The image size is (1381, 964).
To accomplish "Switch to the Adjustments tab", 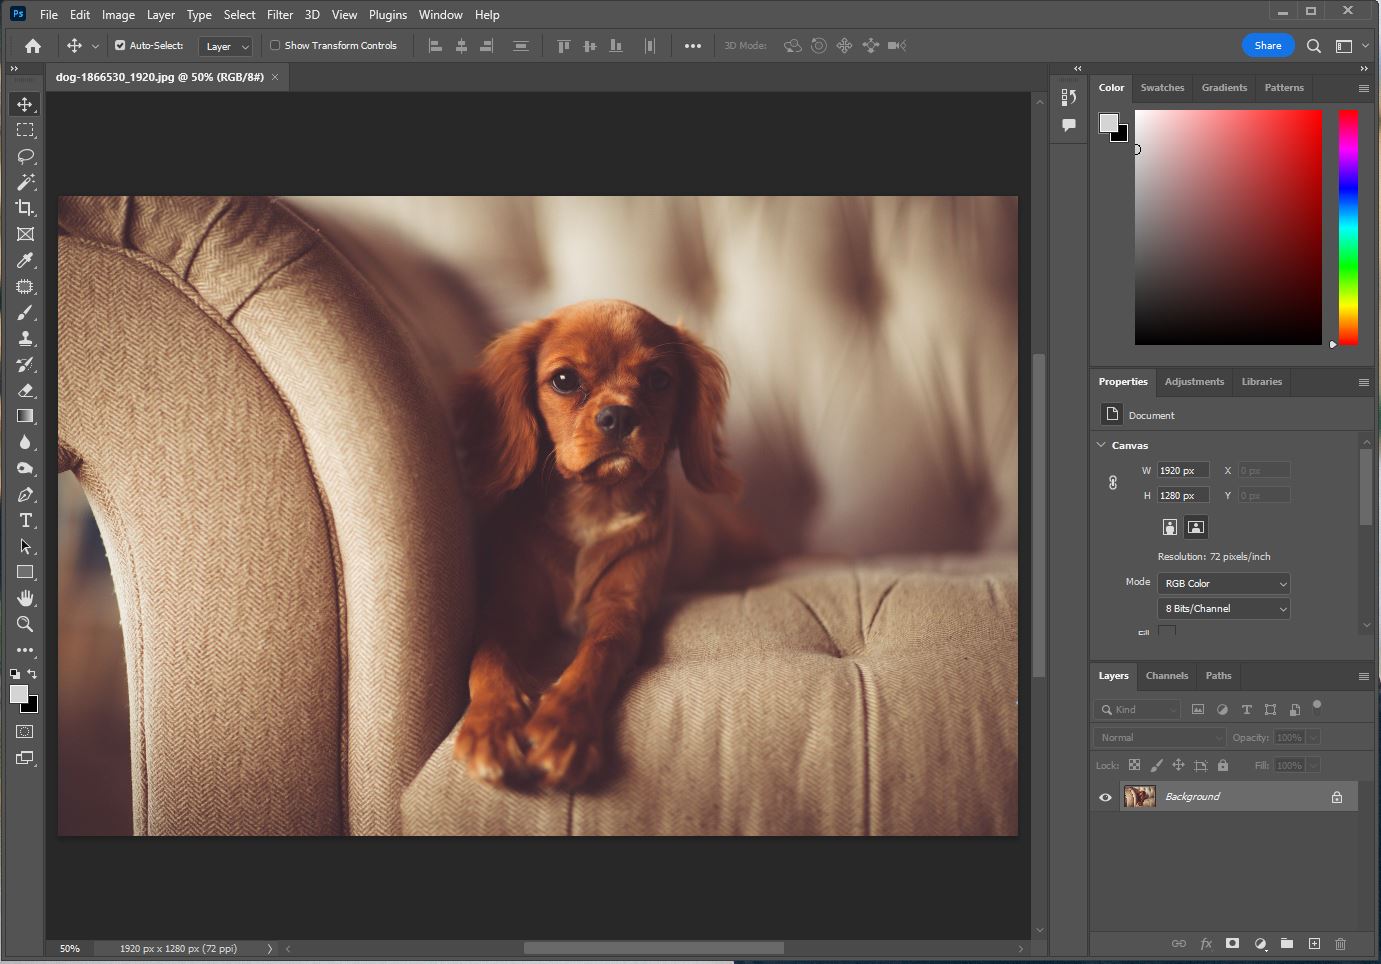I will point(1194,382).
